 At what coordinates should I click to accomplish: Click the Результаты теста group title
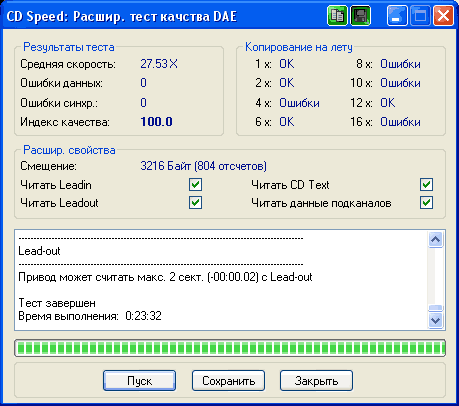coord(69,47)
